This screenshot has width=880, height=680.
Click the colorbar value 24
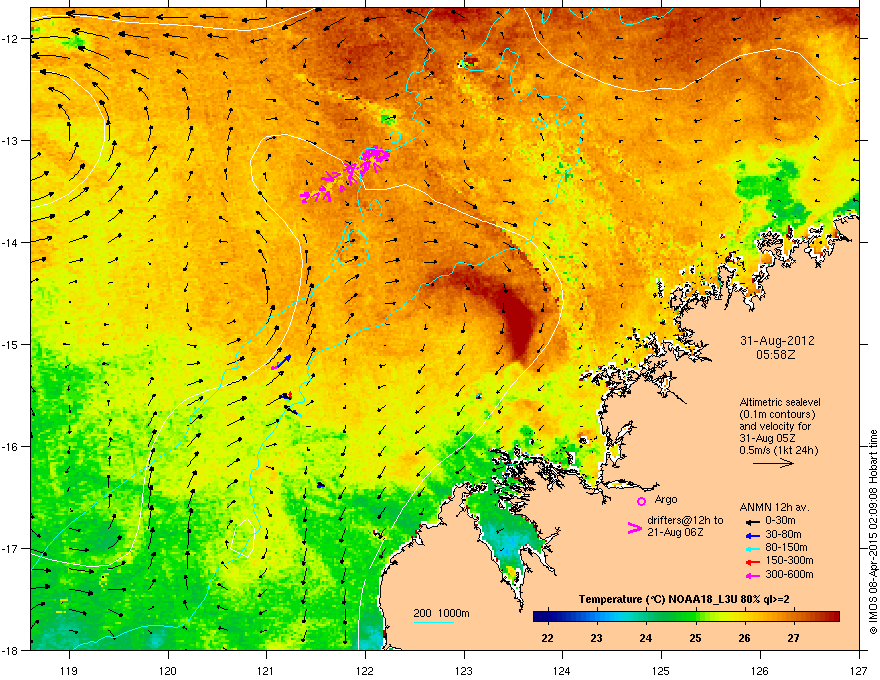(645, 638)
